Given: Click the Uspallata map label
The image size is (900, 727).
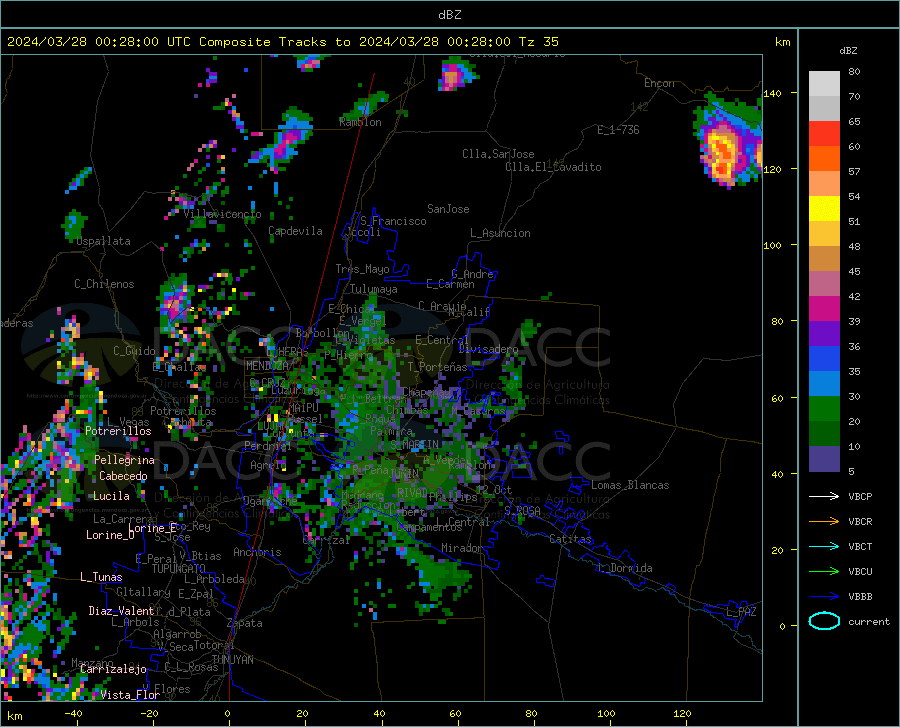Looking at the screenshot, I should [x=103, y=241].
